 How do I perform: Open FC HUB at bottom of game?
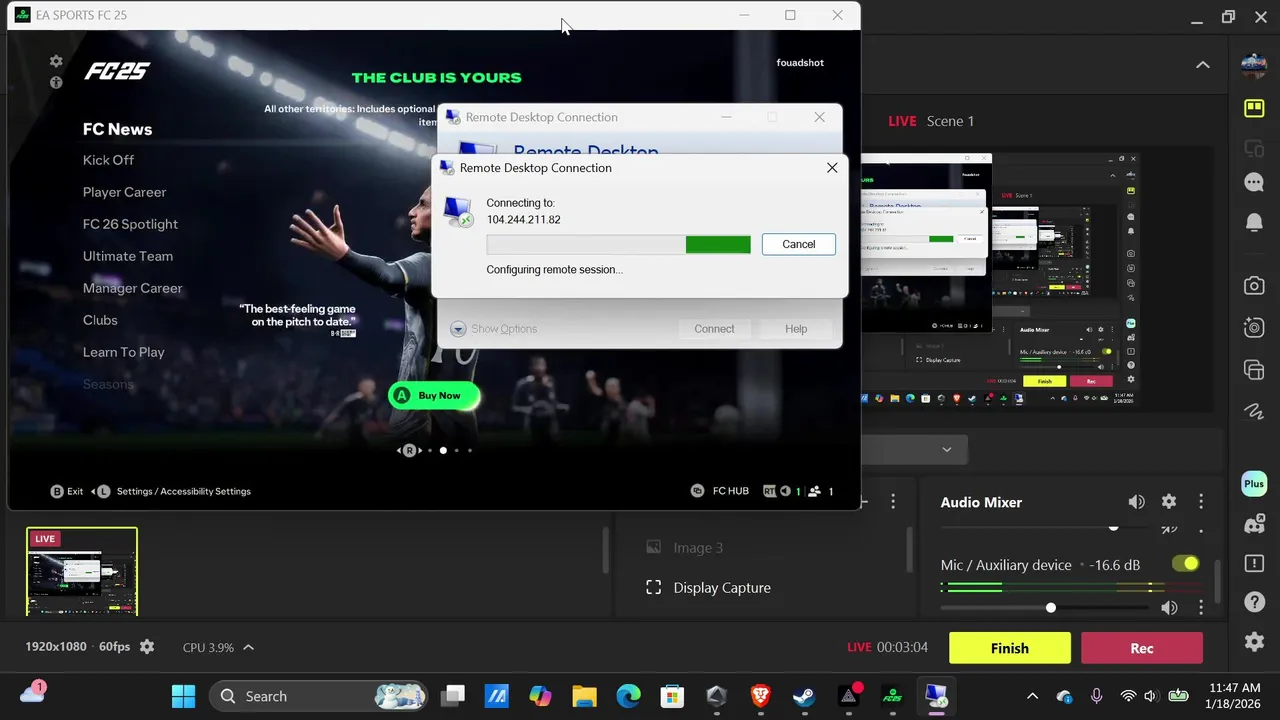point(719,491)
